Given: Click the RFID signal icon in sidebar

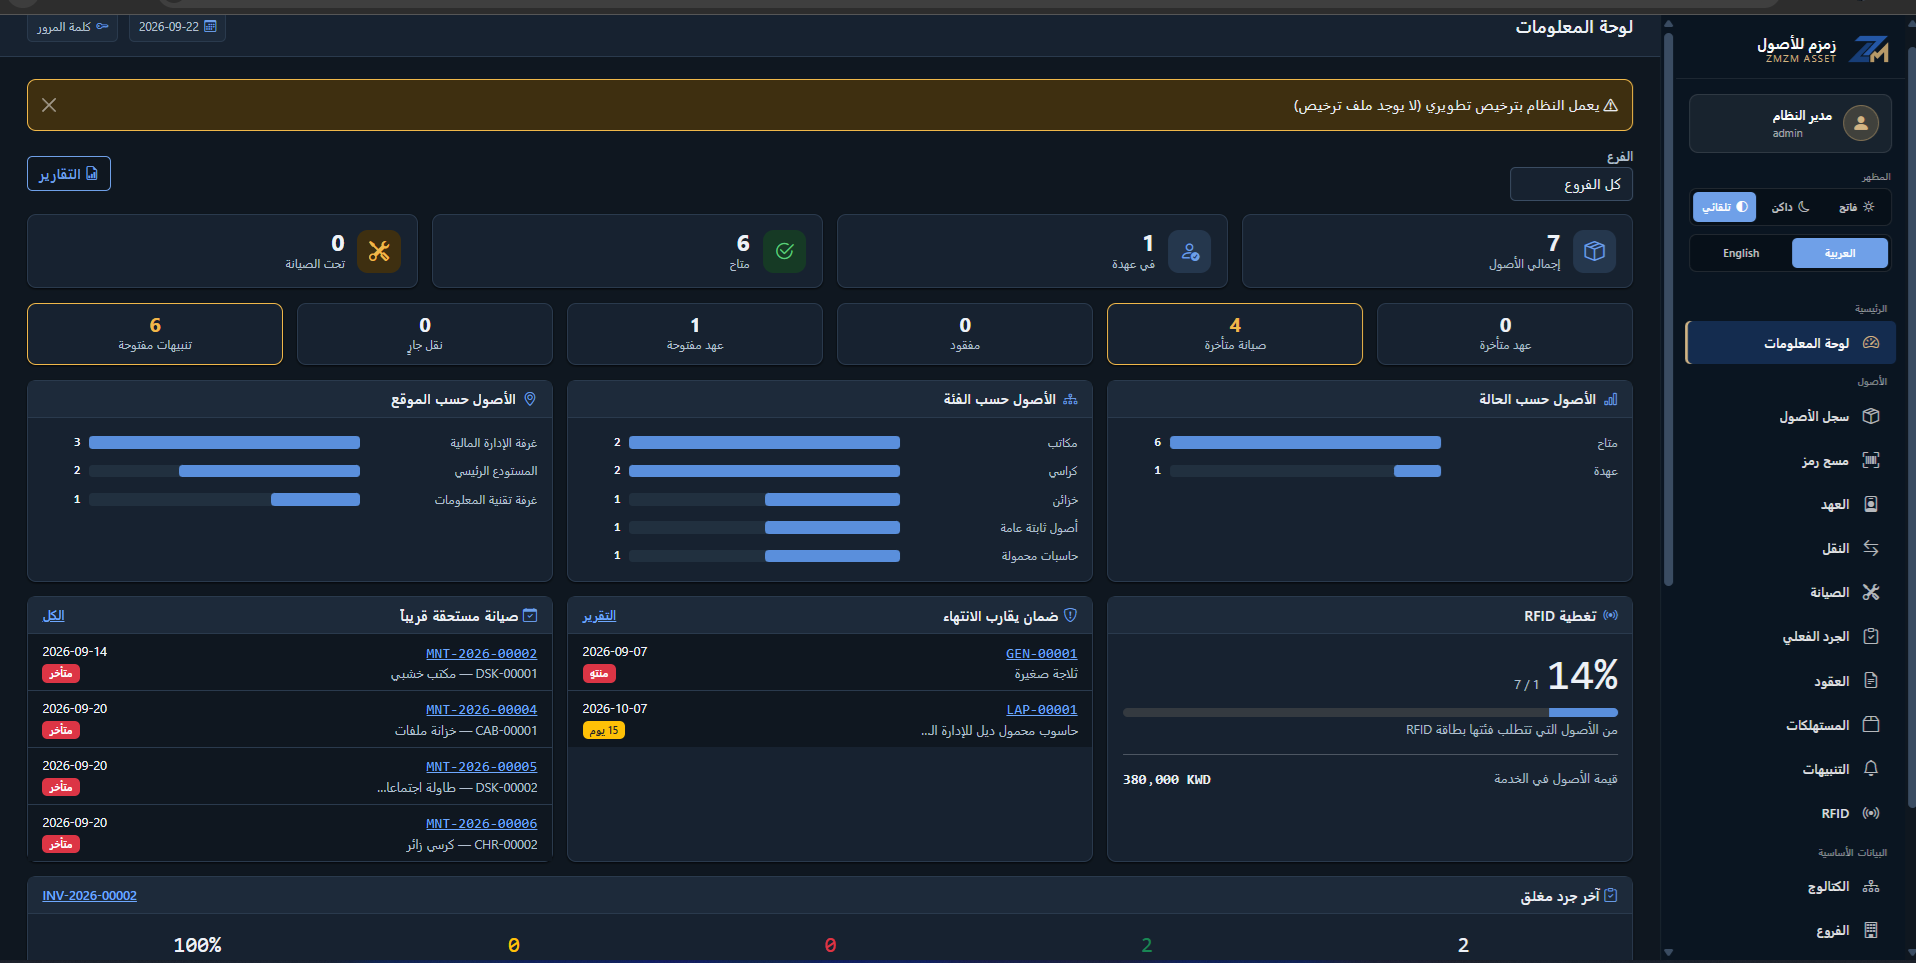Looking at the screenshot, I should pos(1871,813).
